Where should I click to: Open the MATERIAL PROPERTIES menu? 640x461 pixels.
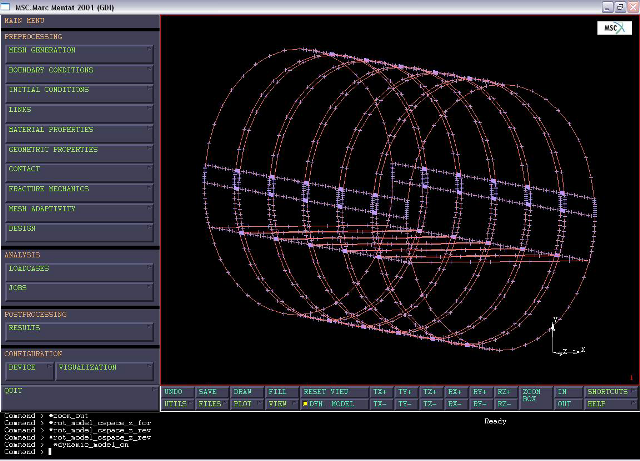(80, 134)
